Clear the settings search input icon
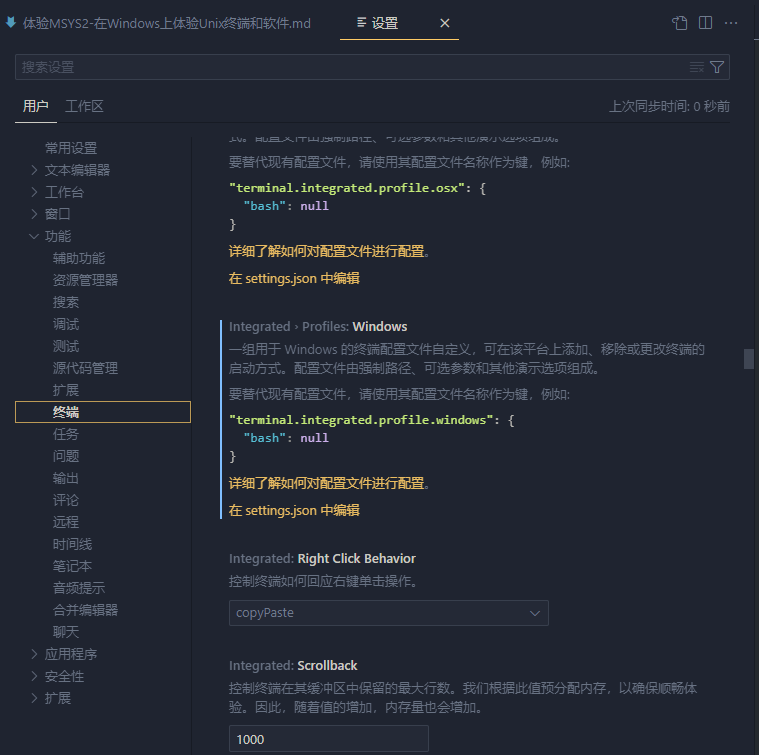 click(697, 67)
